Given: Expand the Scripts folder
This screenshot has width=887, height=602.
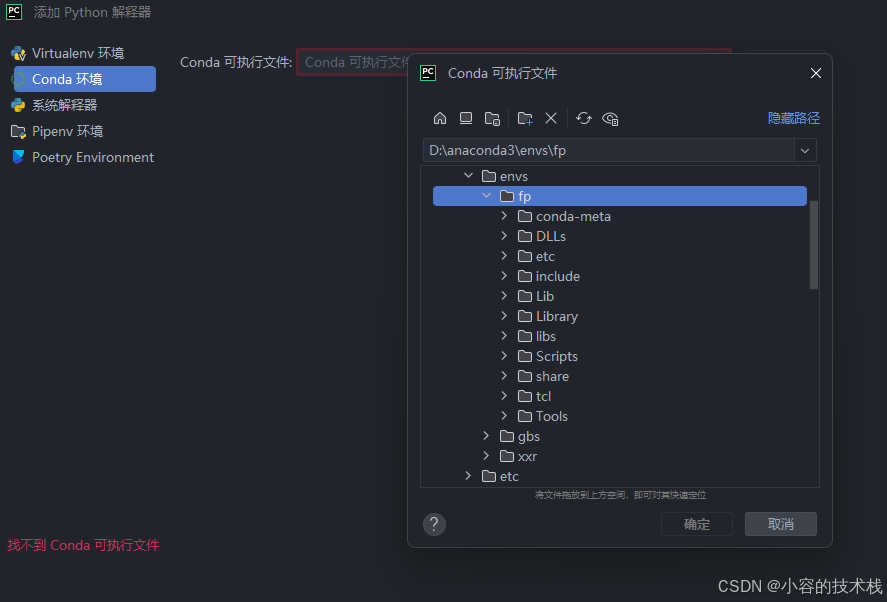Looking at the screenshot, I should point(504,356).
